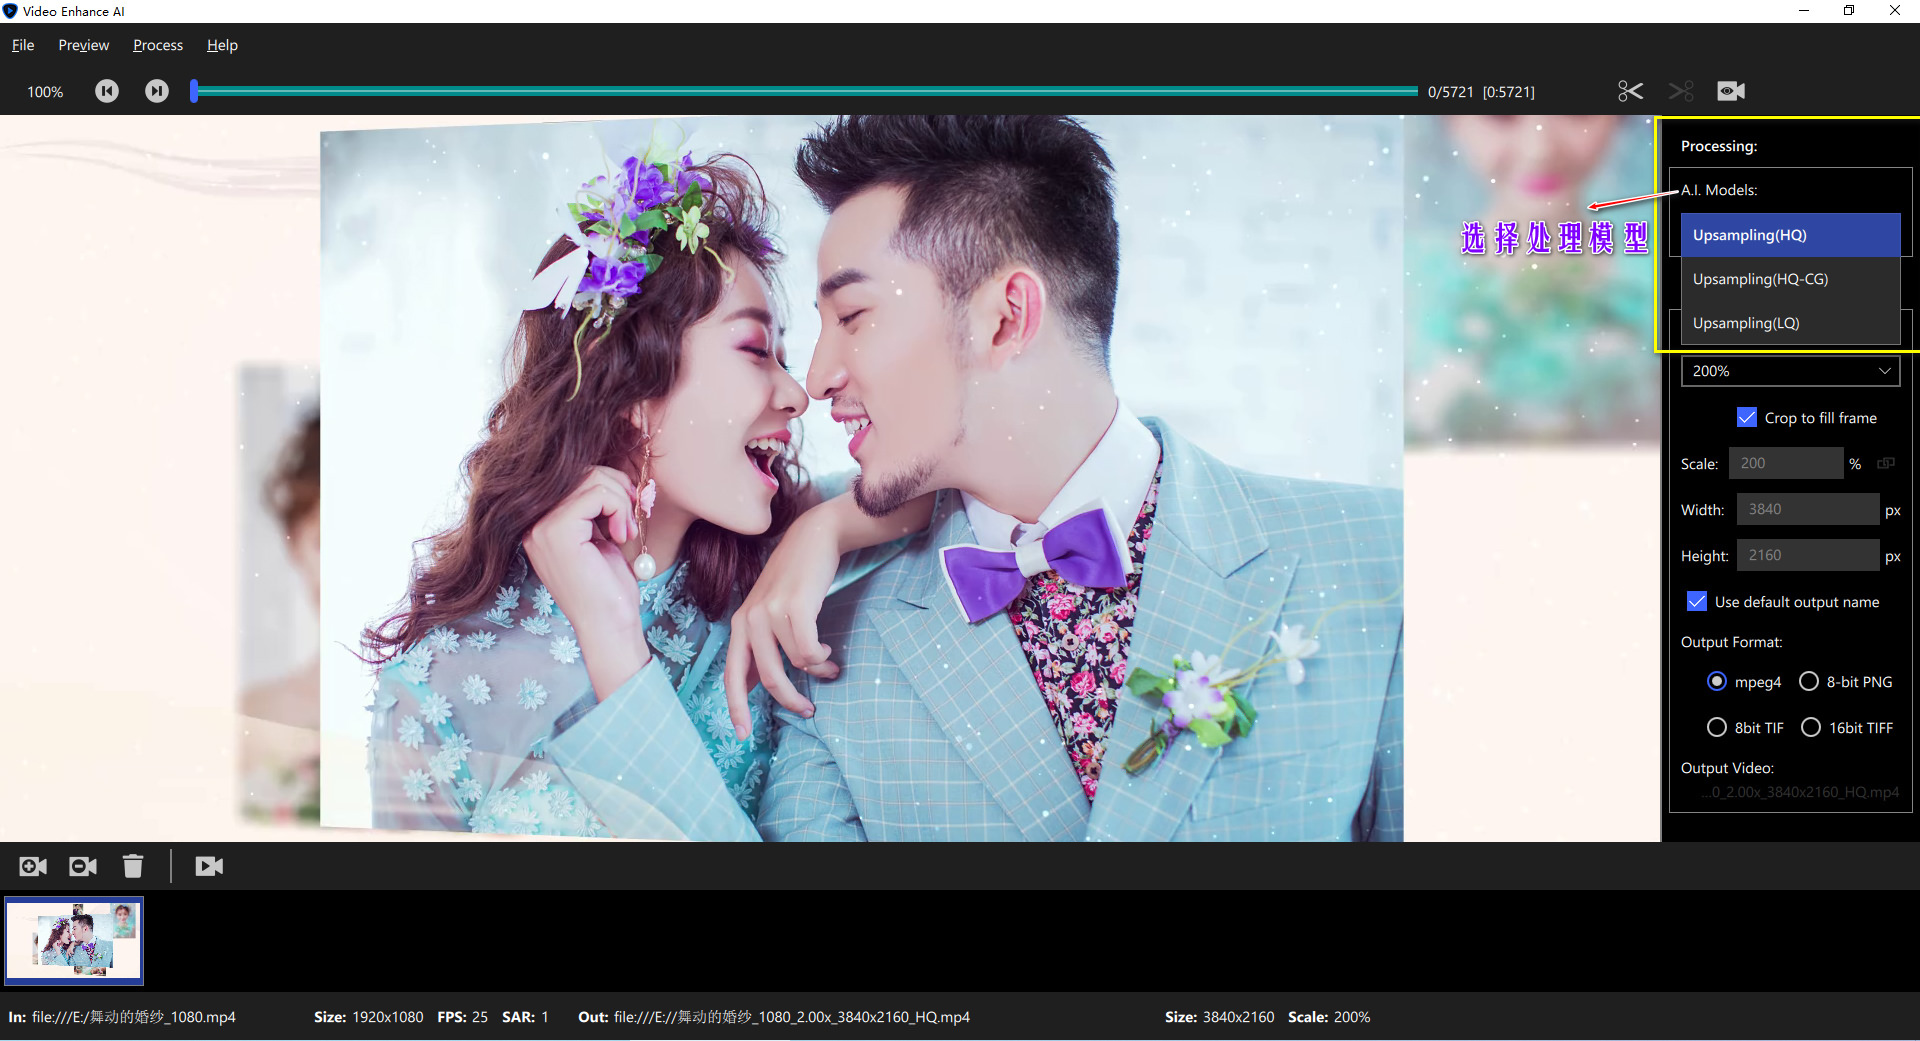Click the 100% zoom level text

(x=45, y=92)
